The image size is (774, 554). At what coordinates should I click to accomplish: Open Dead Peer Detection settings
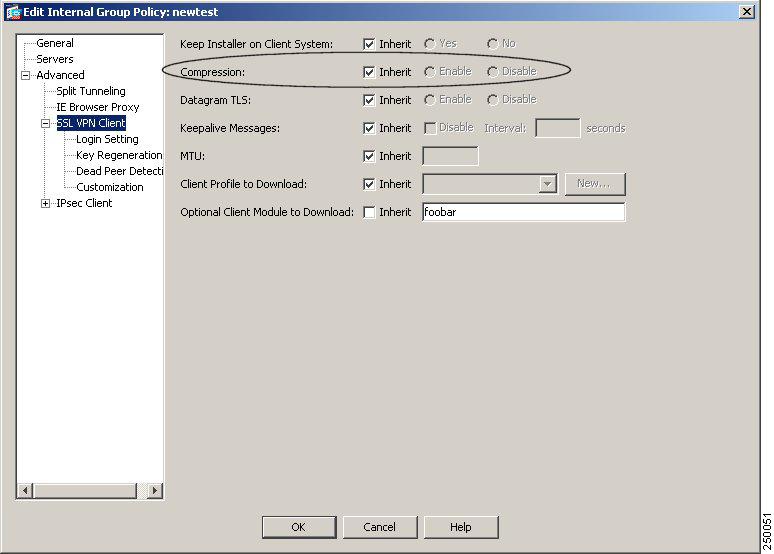click(x=119, y=171)
